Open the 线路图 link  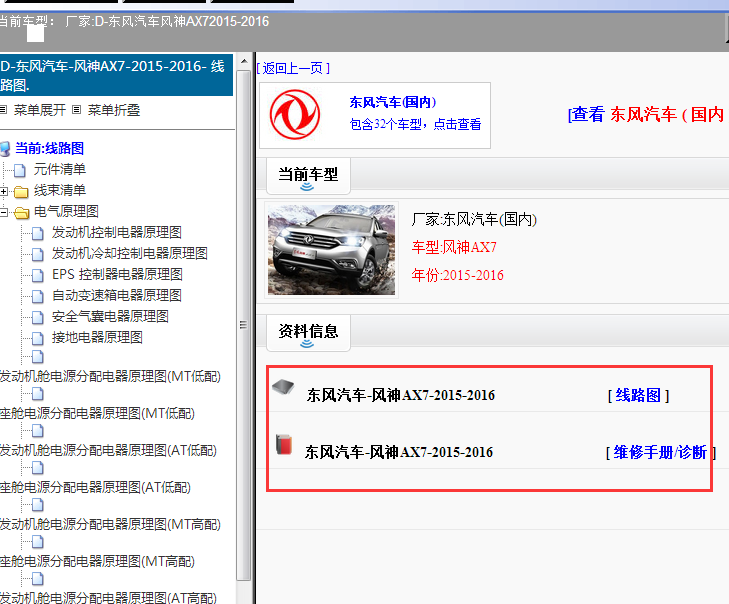(638, 395)
